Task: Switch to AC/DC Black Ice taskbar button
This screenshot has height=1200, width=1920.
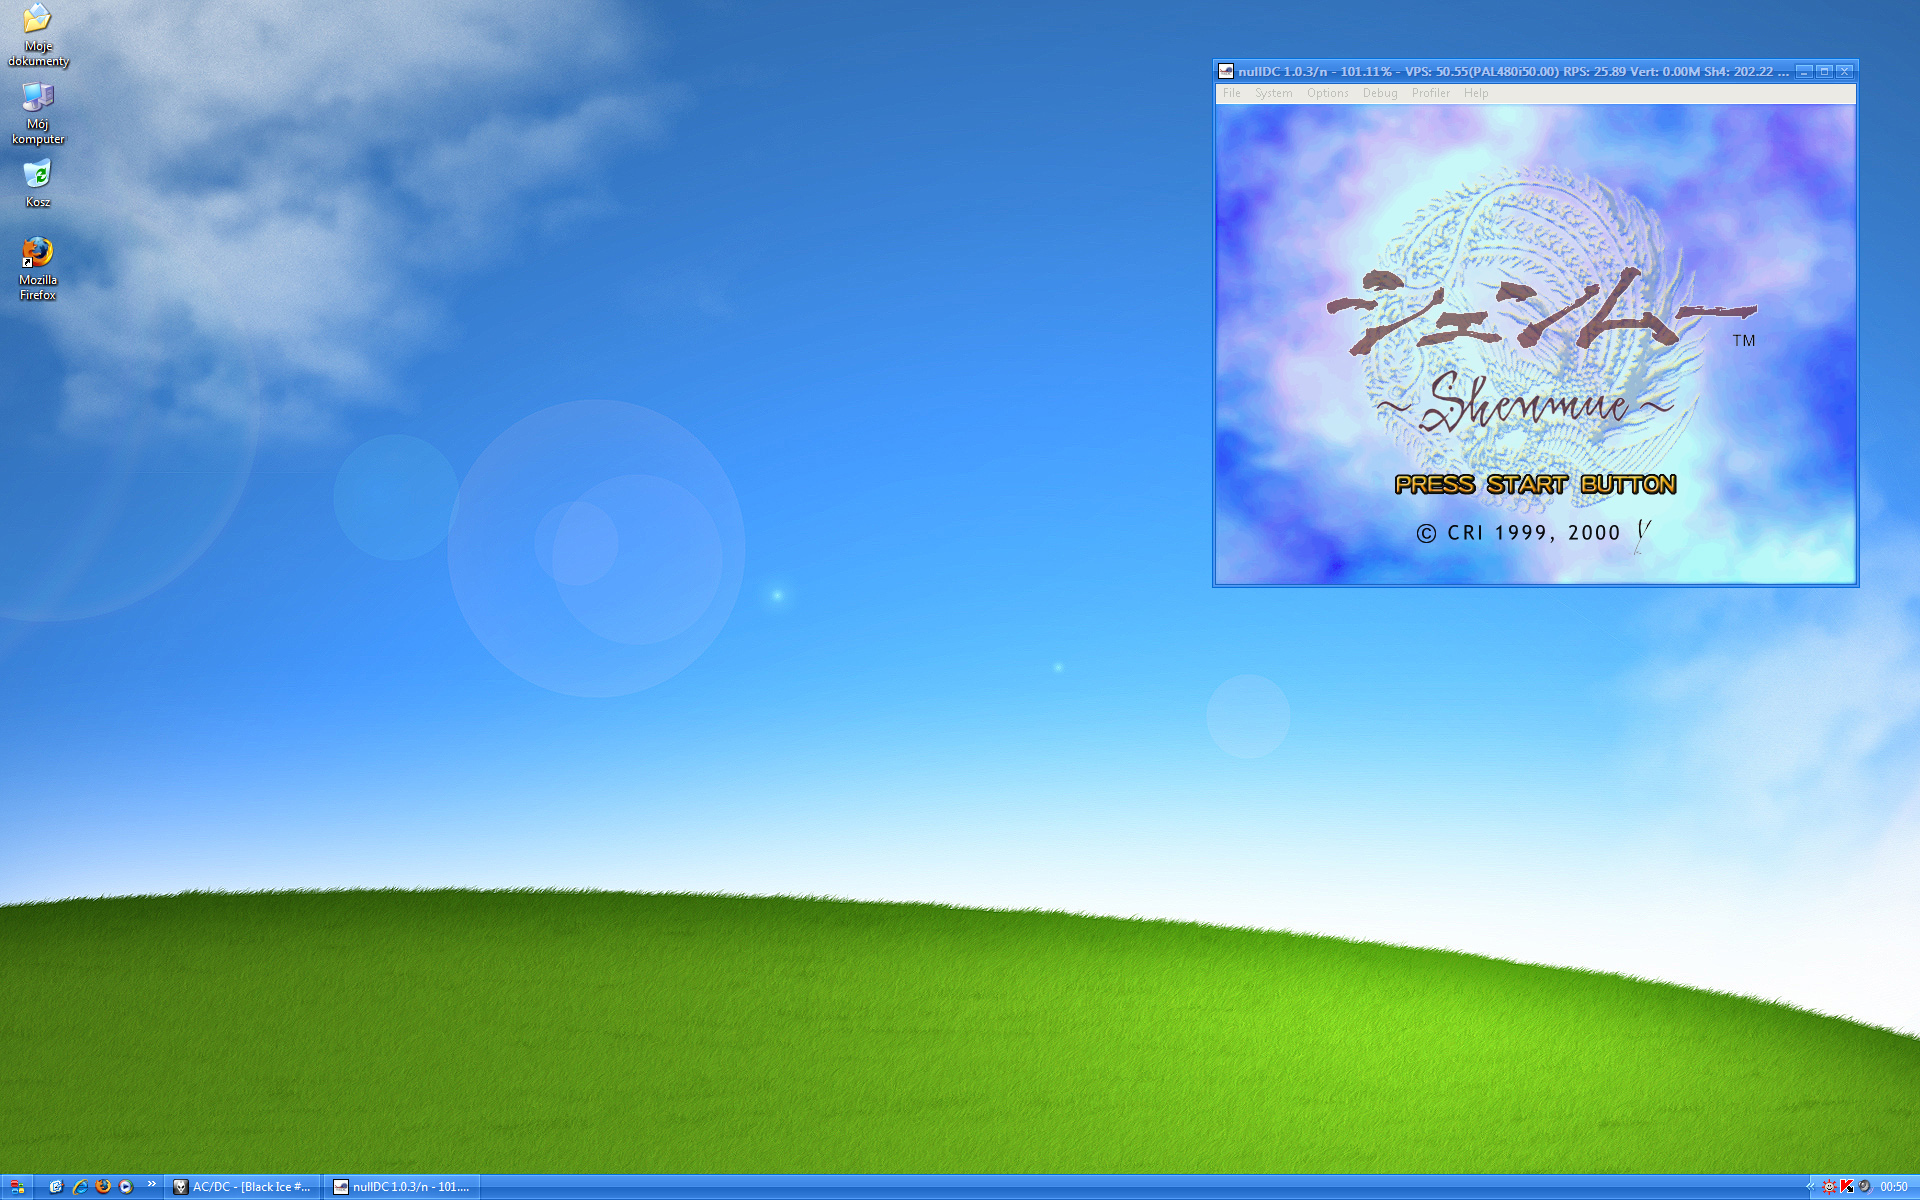Action: (243, 1187)
